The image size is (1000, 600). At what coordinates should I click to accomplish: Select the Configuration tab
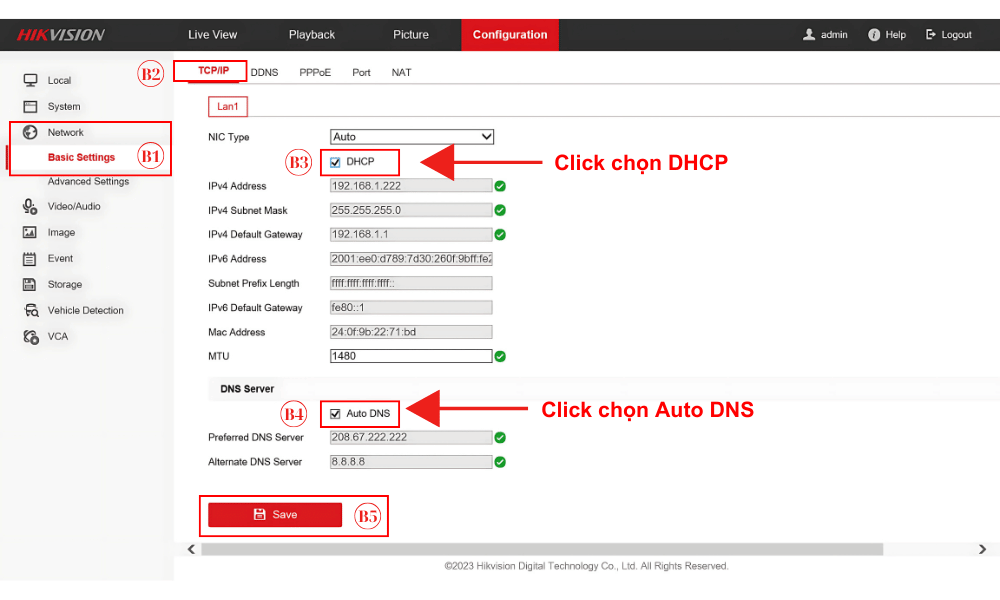pos(510,34)
